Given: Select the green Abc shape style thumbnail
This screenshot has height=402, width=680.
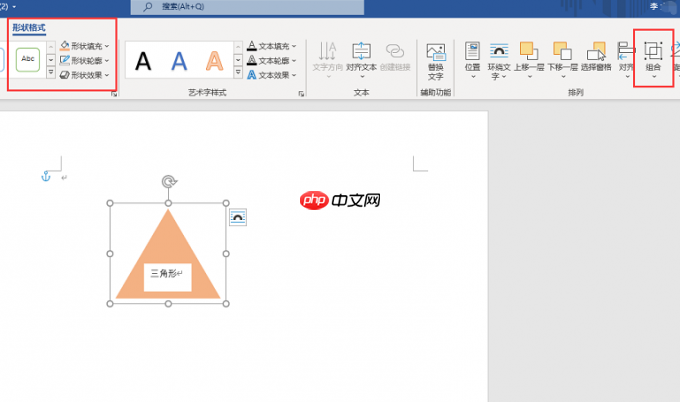Looking at the screenshot, I should point(28,59).
